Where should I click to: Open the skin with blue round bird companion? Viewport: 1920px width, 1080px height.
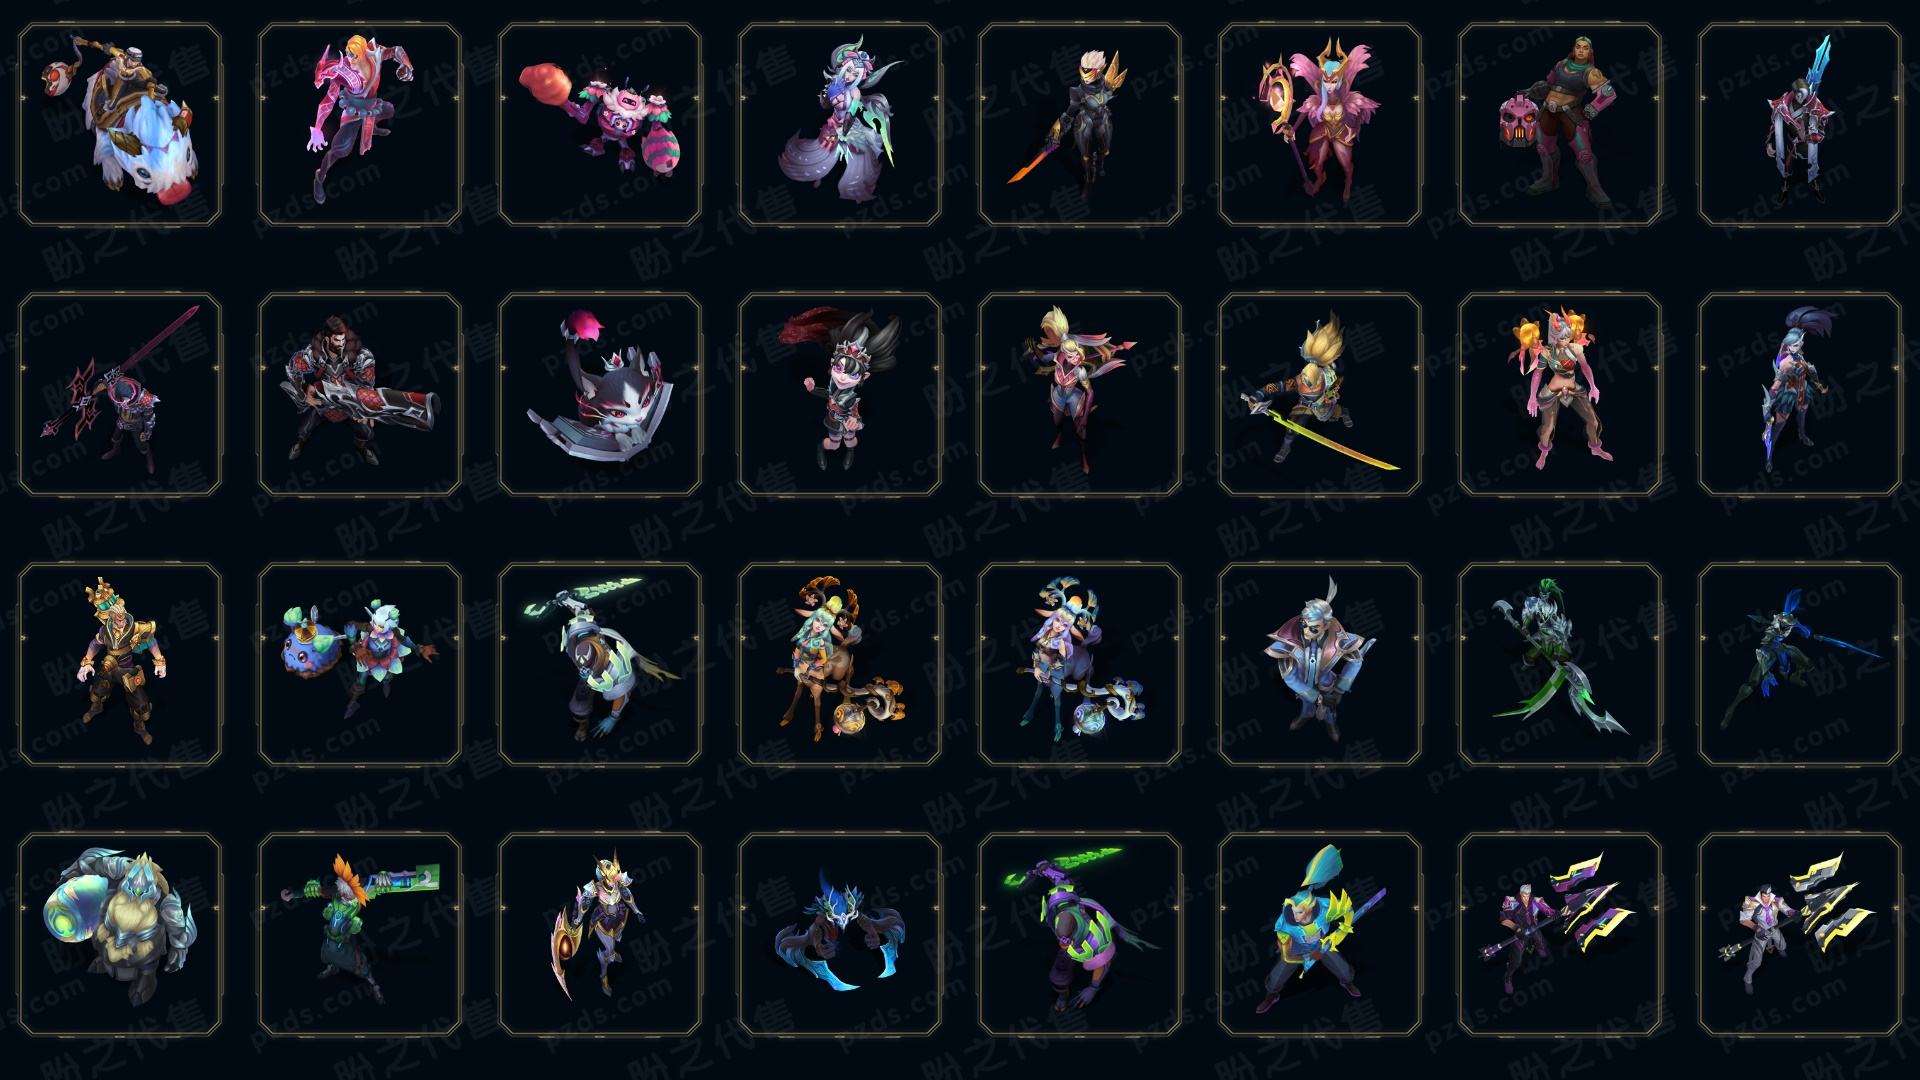[x=360, y=664]
